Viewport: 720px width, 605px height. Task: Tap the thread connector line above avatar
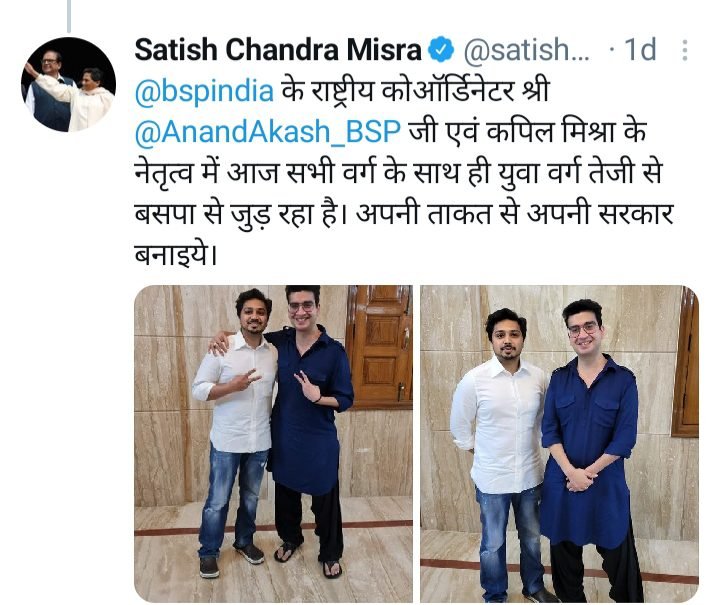tap(69, 16)
